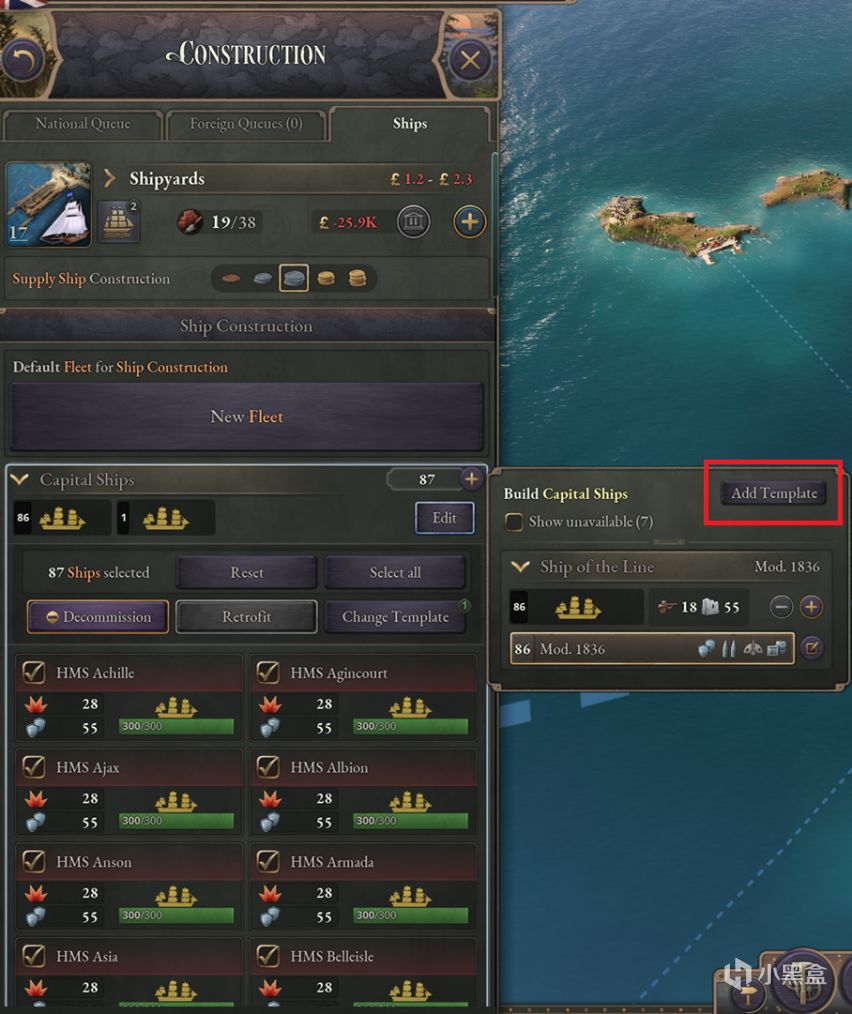The width and height of the screenshot is (852, 1014).
Task: Click the edit icon for Mod. 1836 template
Action: click(x=811, y=648)
